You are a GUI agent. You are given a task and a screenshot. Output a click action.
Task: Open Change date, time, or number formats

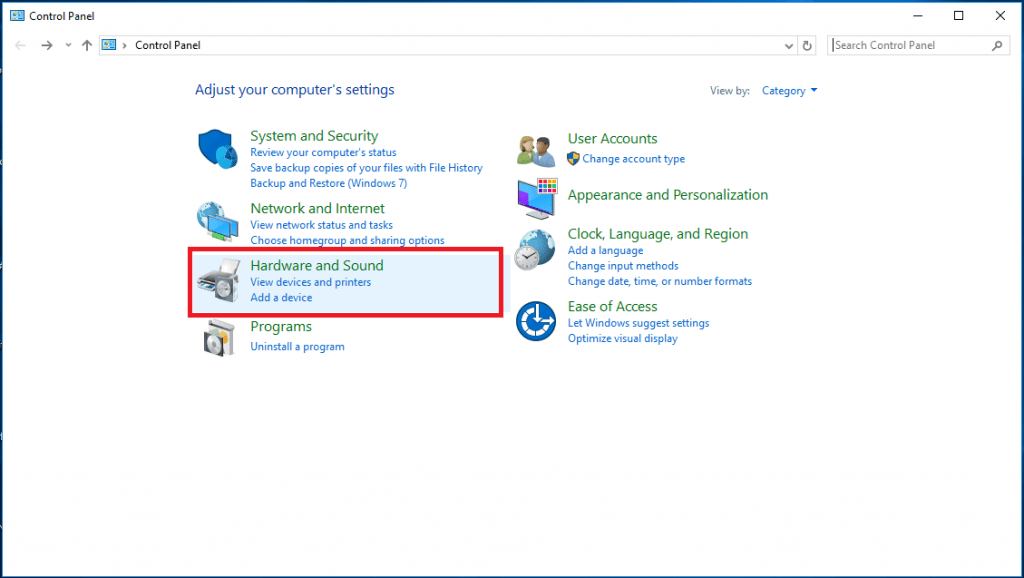pyautogui.click(x=660, y=281)
